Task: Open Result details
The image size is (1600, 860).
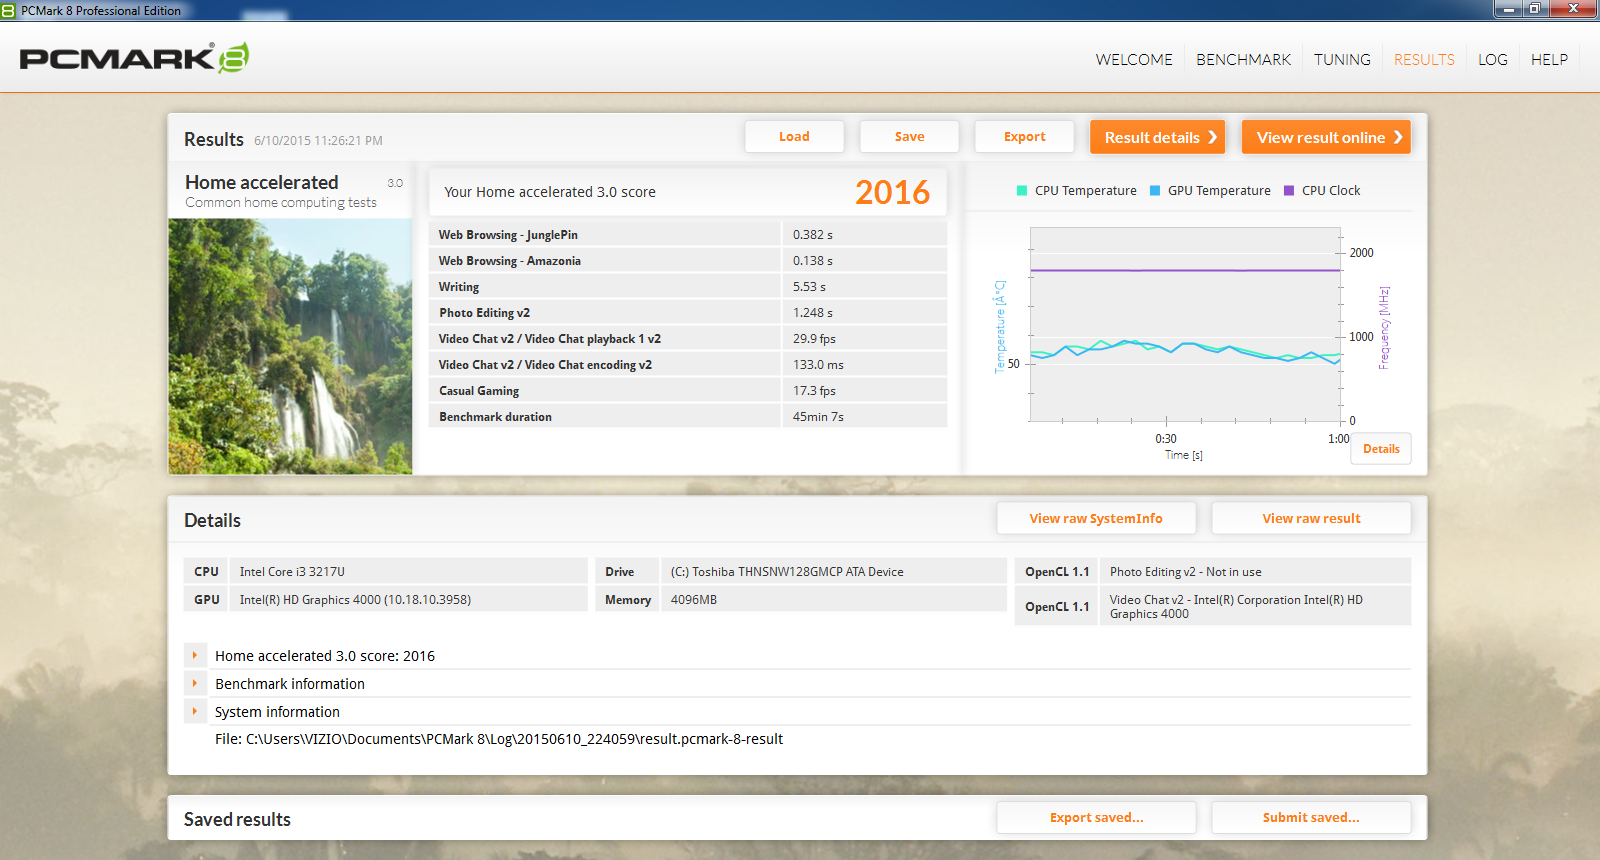Action: pyautogui.click(x=1157, y=137)
